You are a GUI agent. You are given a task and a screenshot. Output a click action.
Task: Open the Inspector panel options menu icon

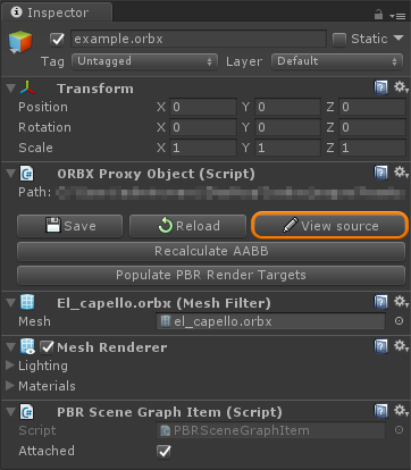tap(398, 16)
